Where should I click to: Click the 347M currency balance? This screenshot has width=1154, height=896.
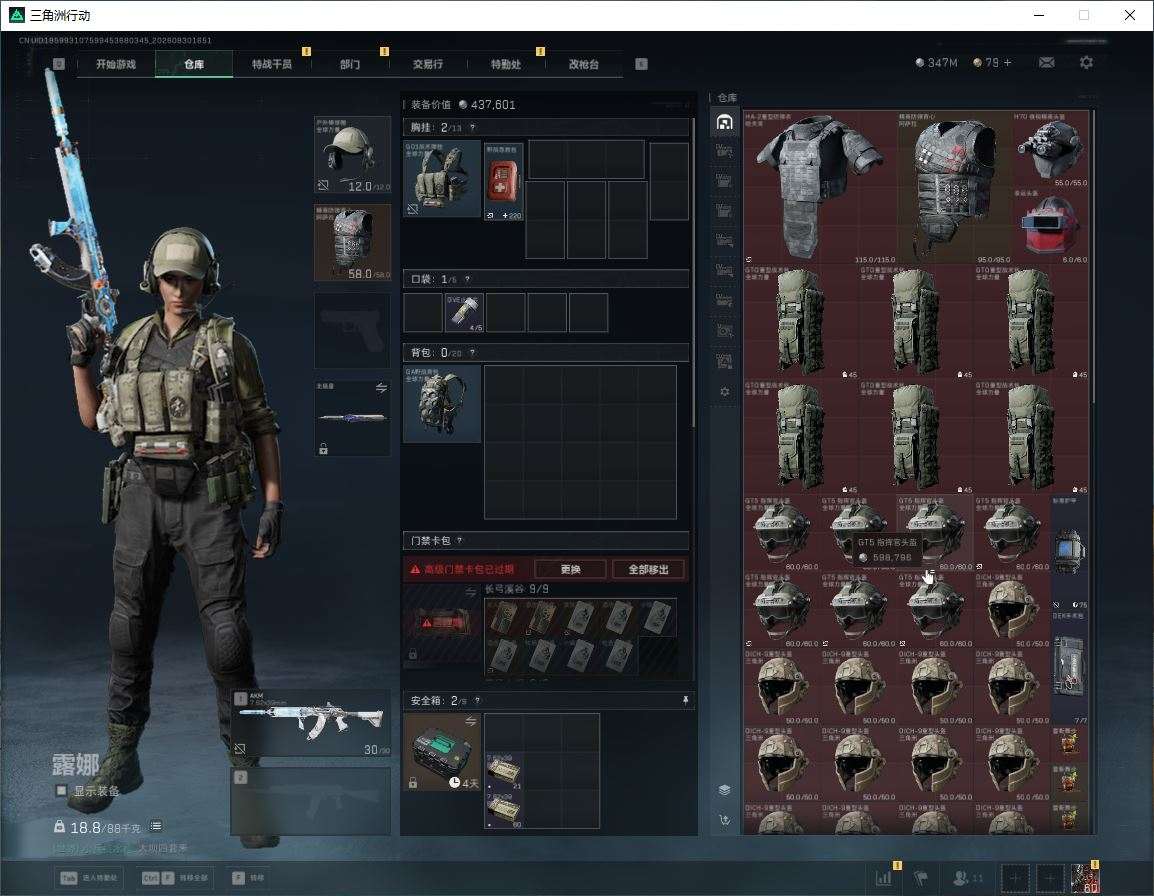(936, 63)
